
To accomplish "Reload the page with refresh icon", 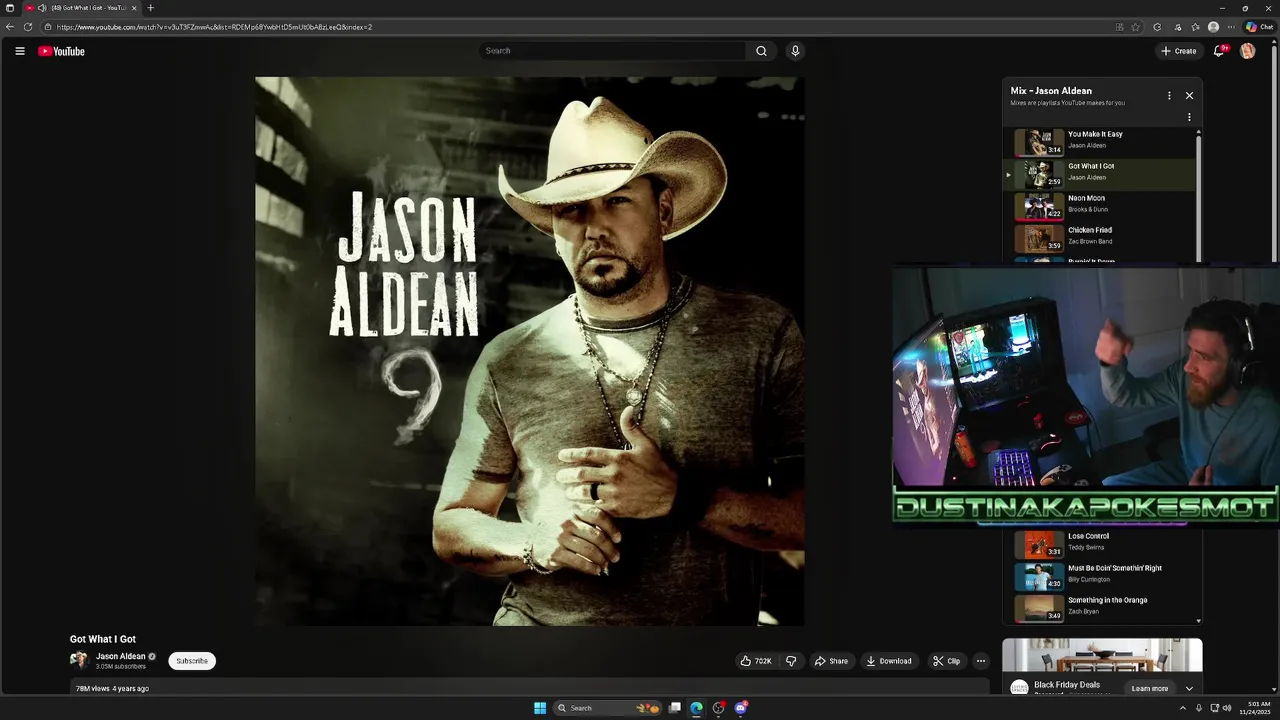I will [28, 27].
